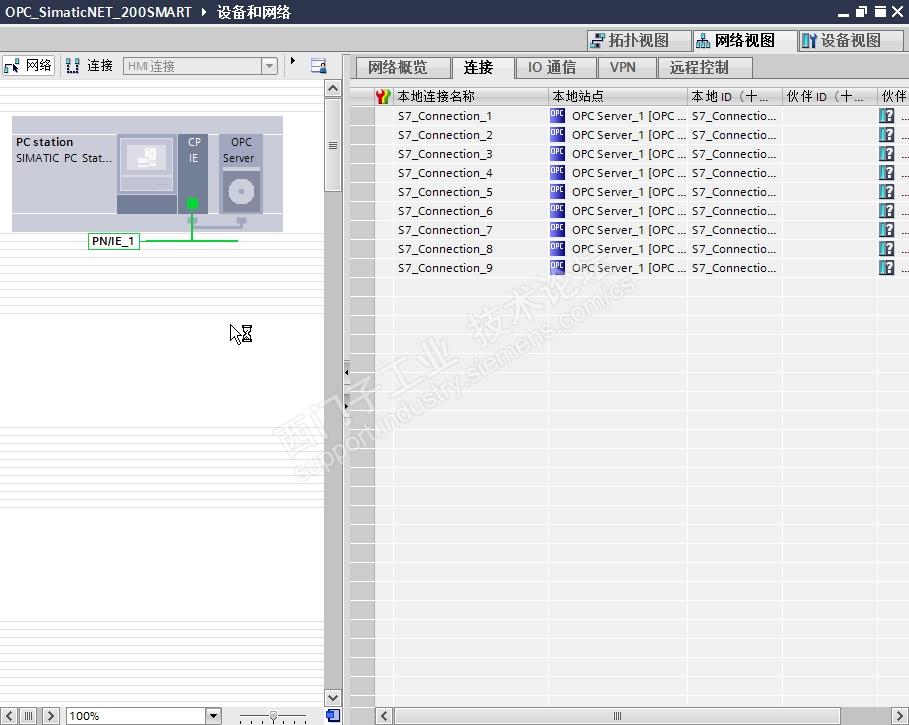Image resolution: width=909 pixels, height=725 pixels.
Task: Click unknown partner icon in S7_Connection_8 row
Action: coord(886,249)
